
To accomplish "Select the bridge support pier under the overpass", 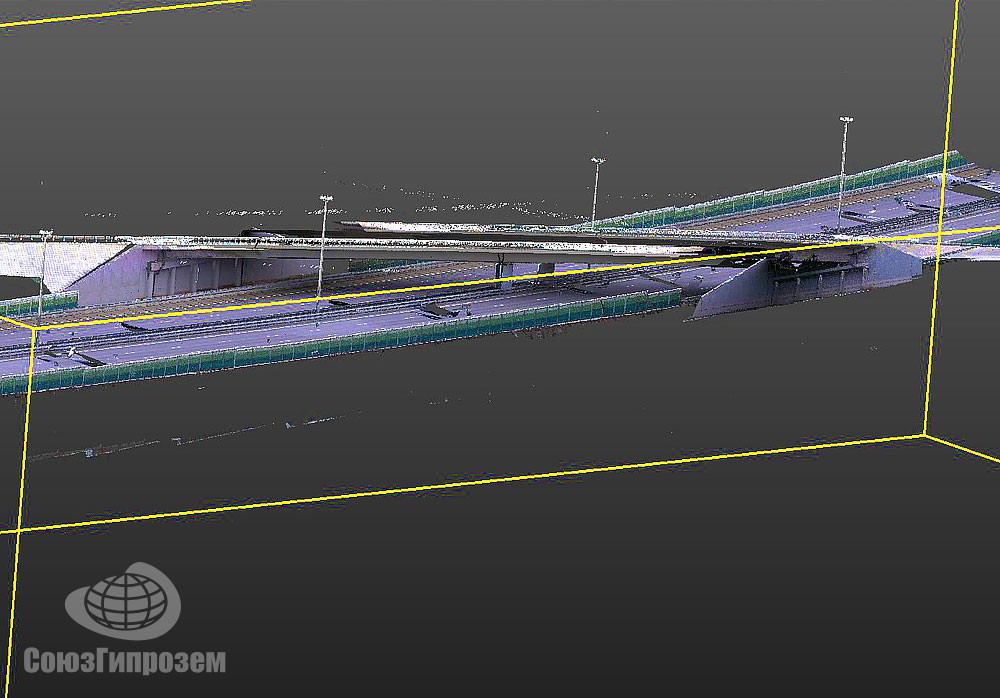I will pos(503,276).
